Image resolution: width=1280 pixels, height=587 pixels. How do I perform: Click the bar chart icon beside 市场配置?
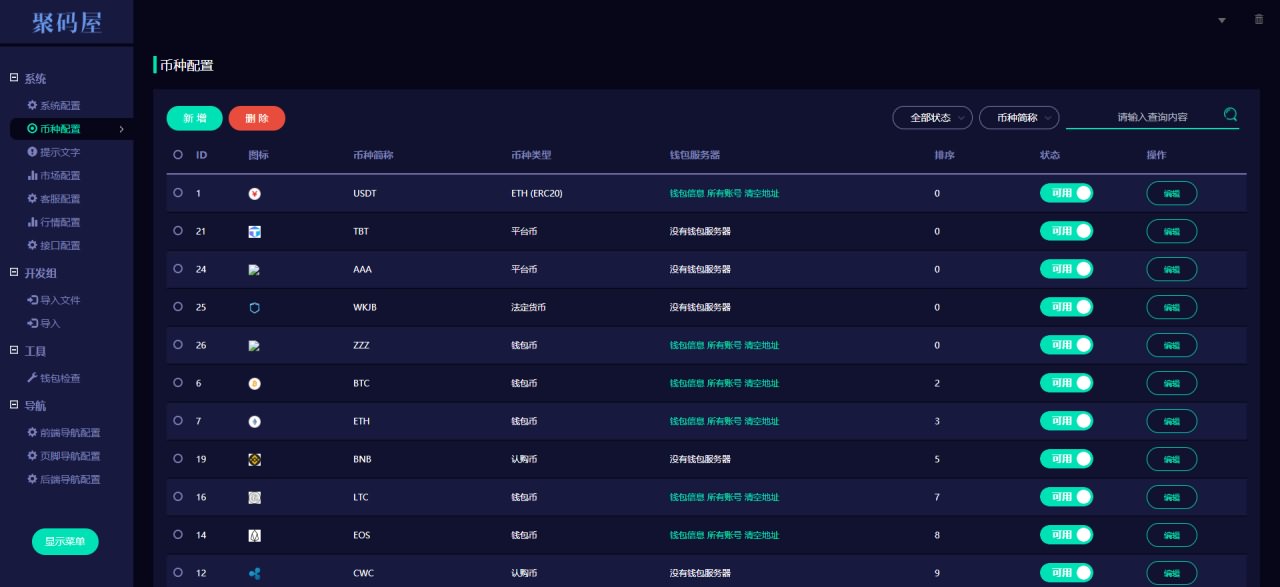[x=32, y=175]
